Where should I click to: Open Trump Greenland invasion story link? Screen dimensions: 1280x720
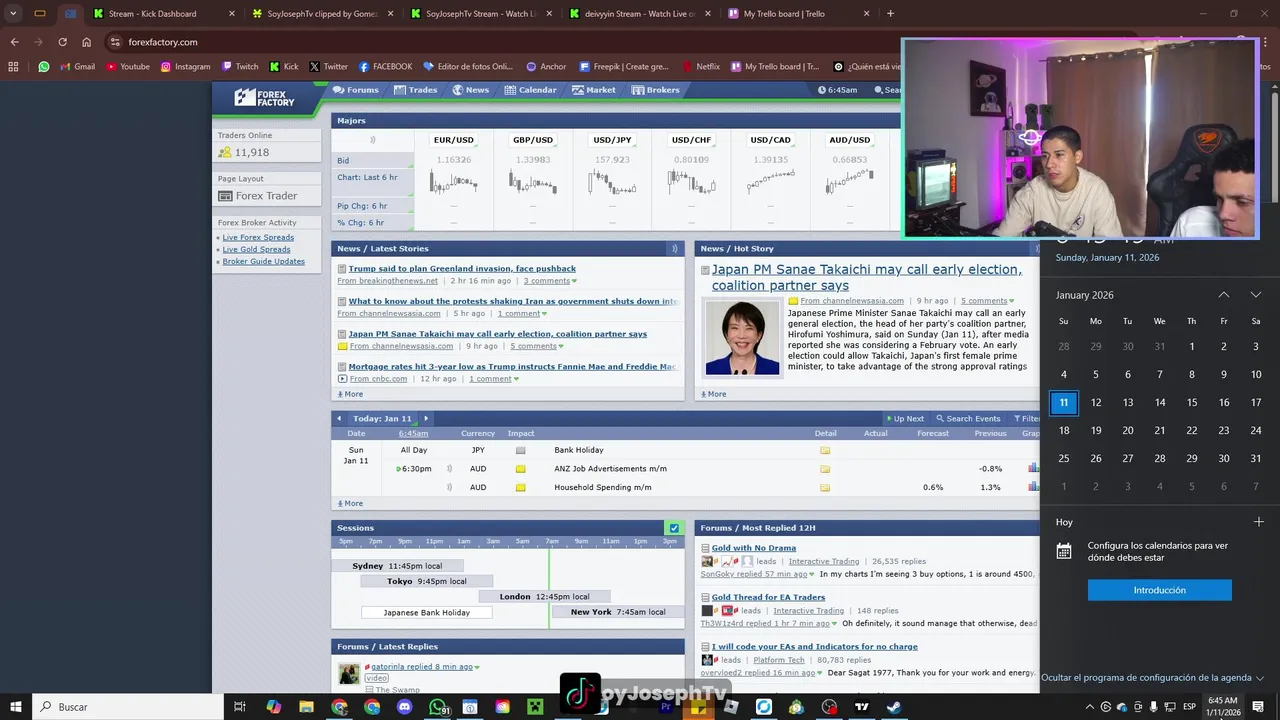point(462,269)
